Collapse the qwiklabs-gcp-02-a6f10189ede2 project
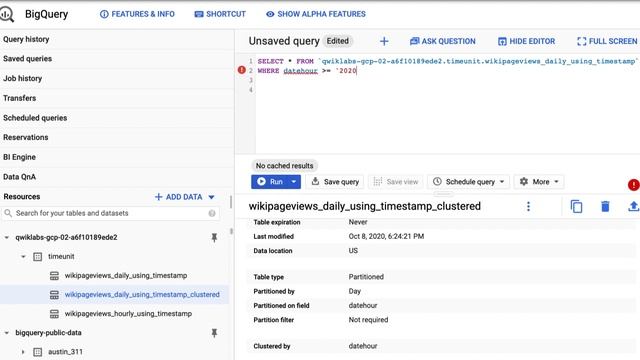 point(7,237)
